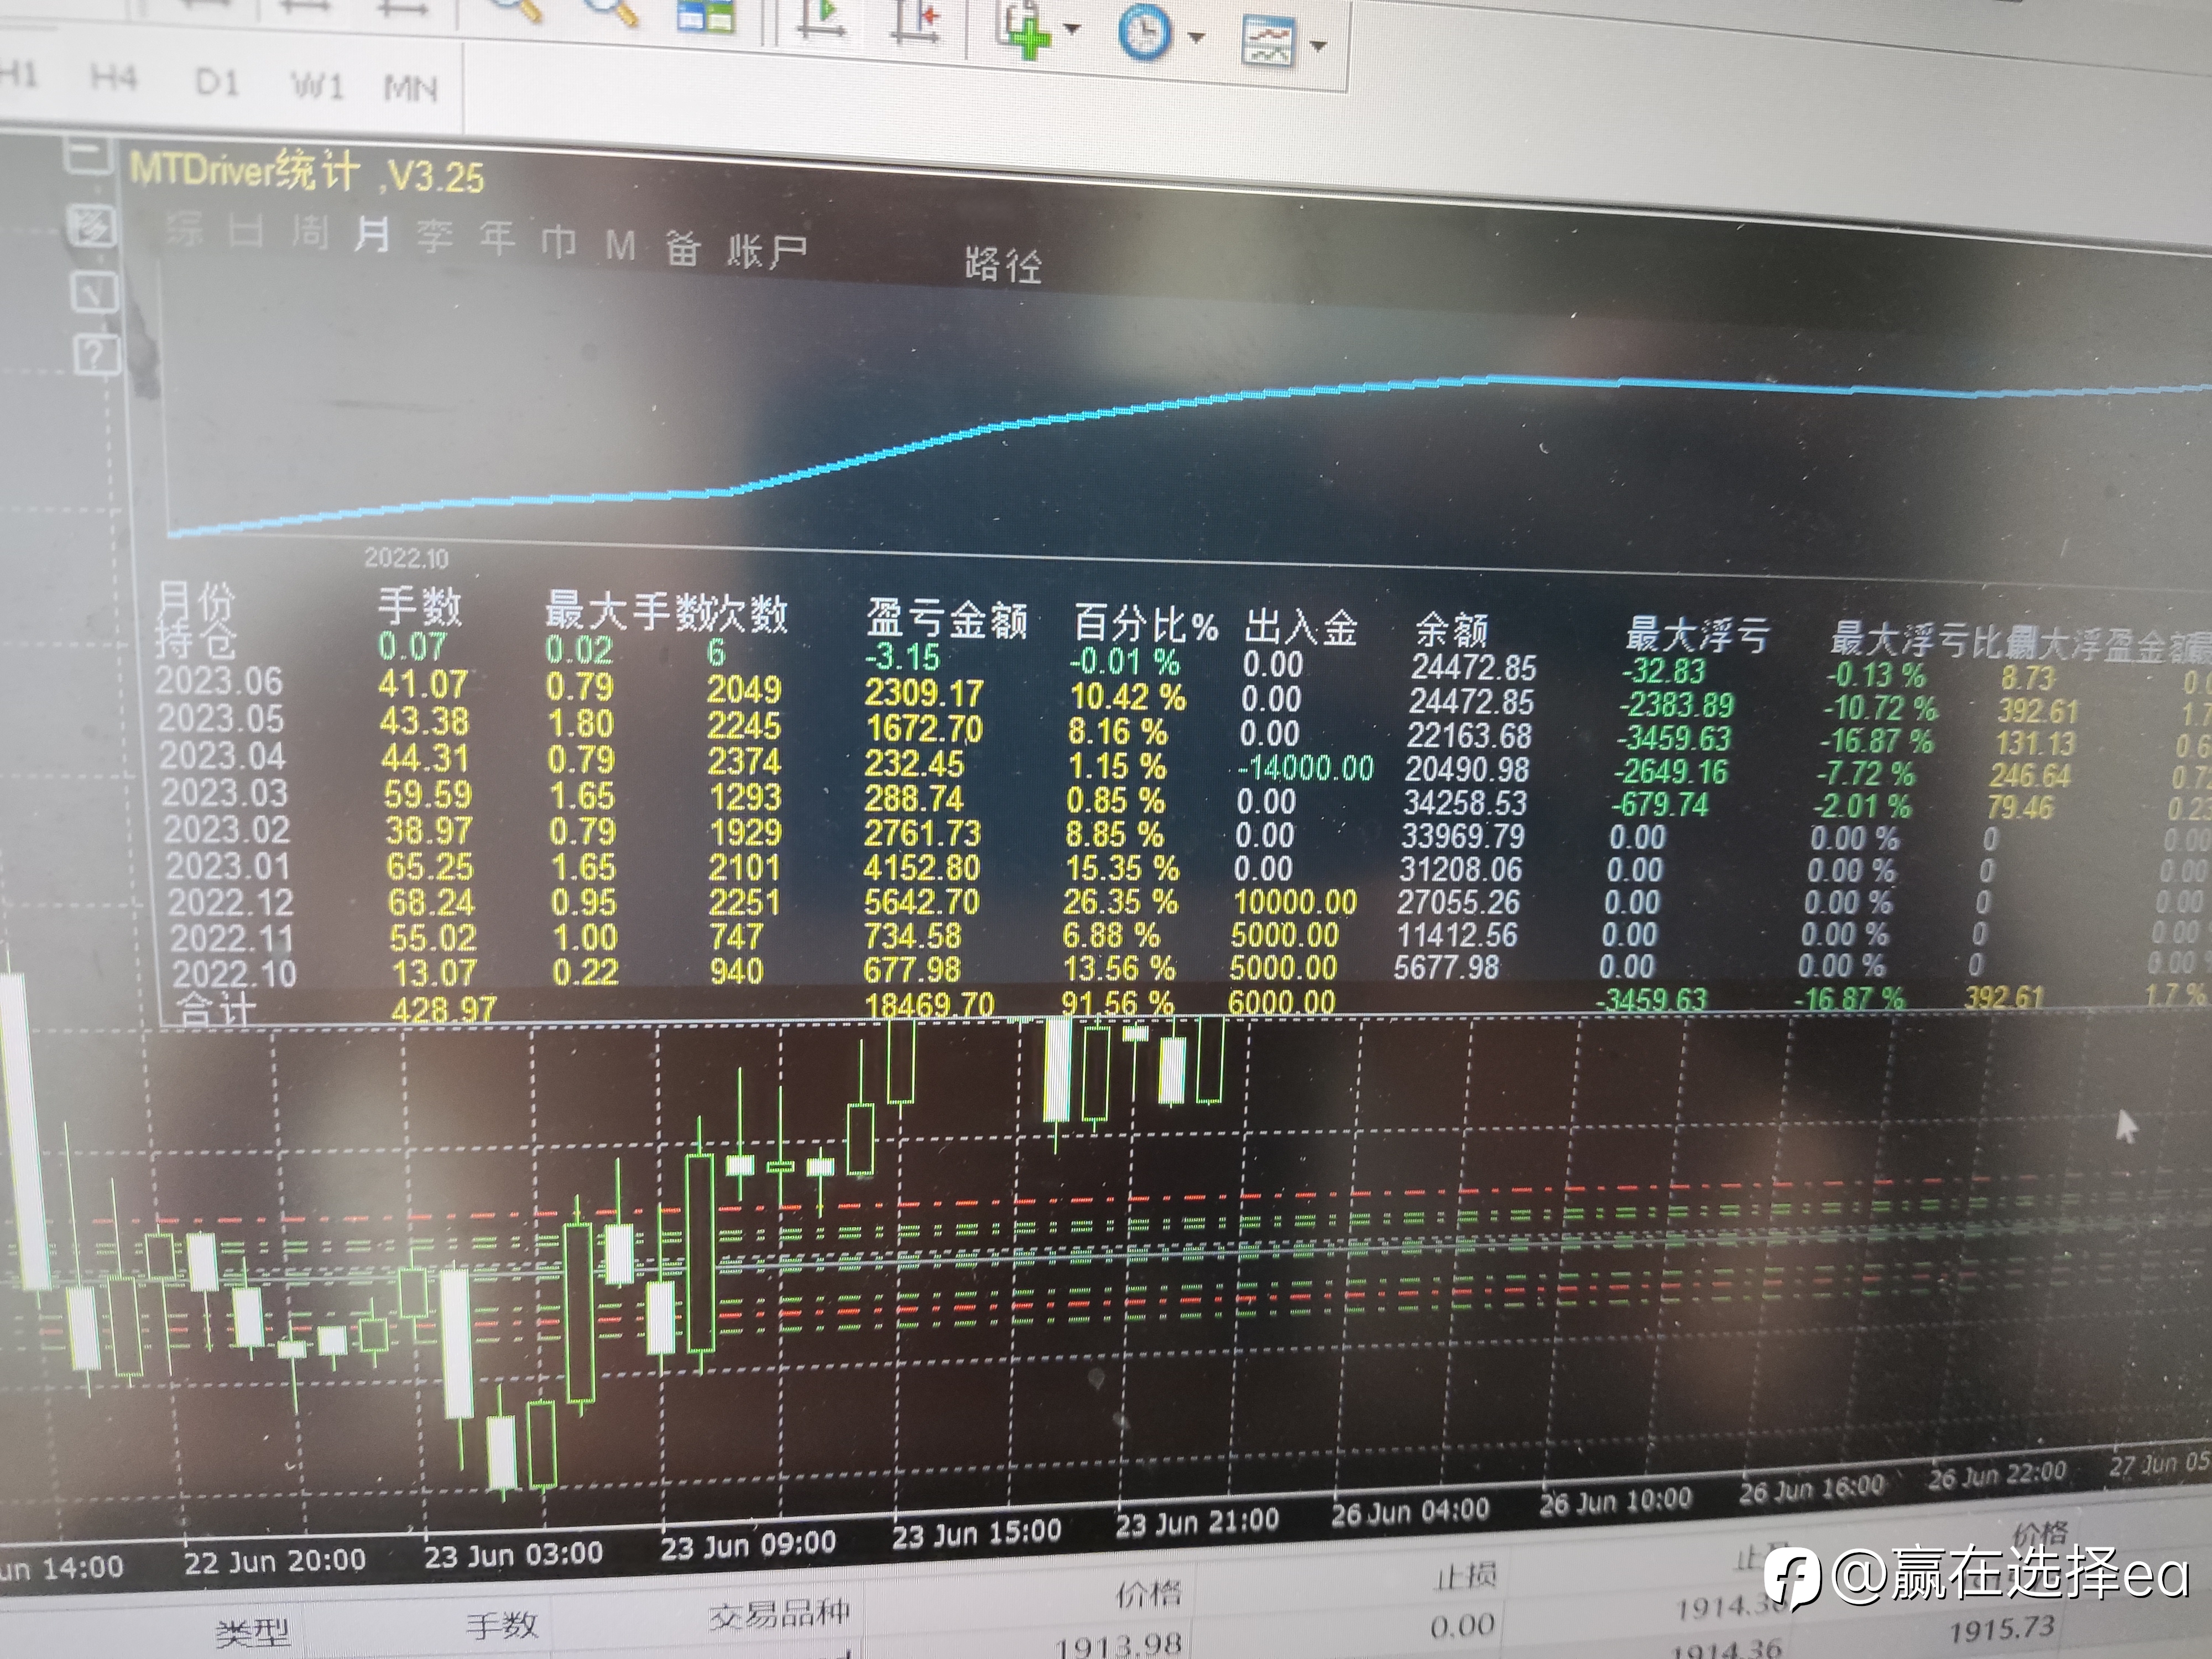Open the Periods clock dropdown arrow

pos(1196,38)
